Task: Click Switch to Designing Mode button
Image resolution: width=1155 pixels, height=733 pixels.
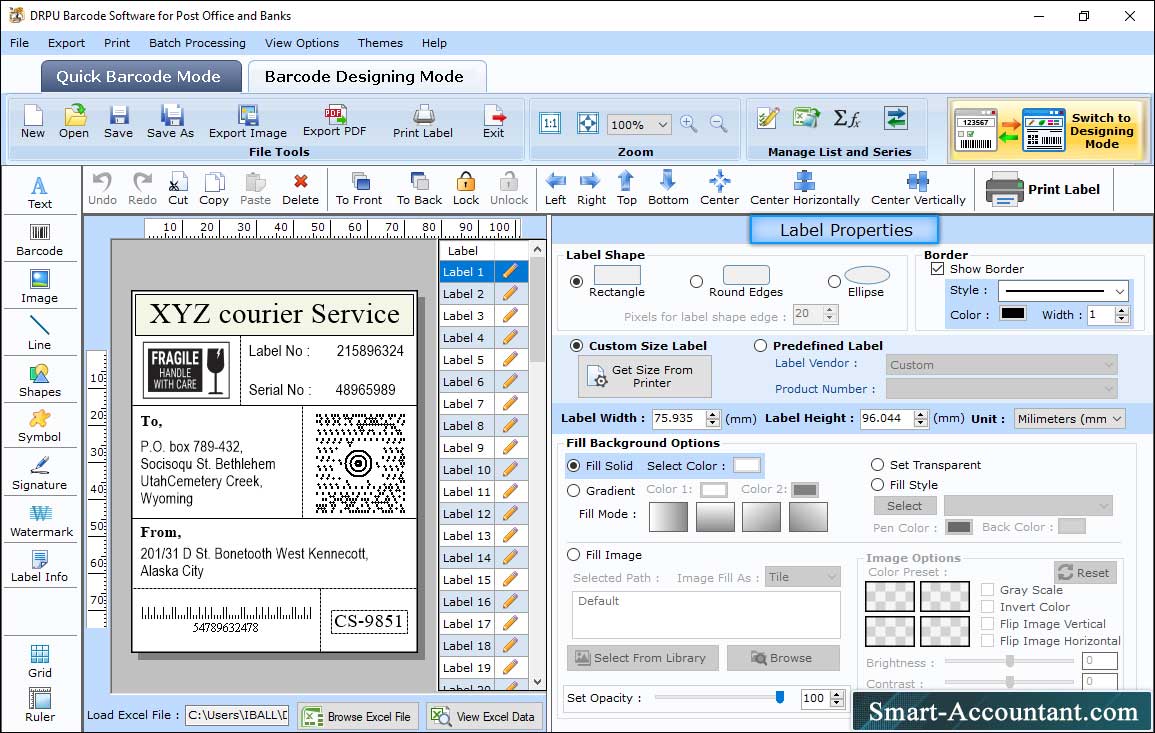Action: pos(1049,131)
